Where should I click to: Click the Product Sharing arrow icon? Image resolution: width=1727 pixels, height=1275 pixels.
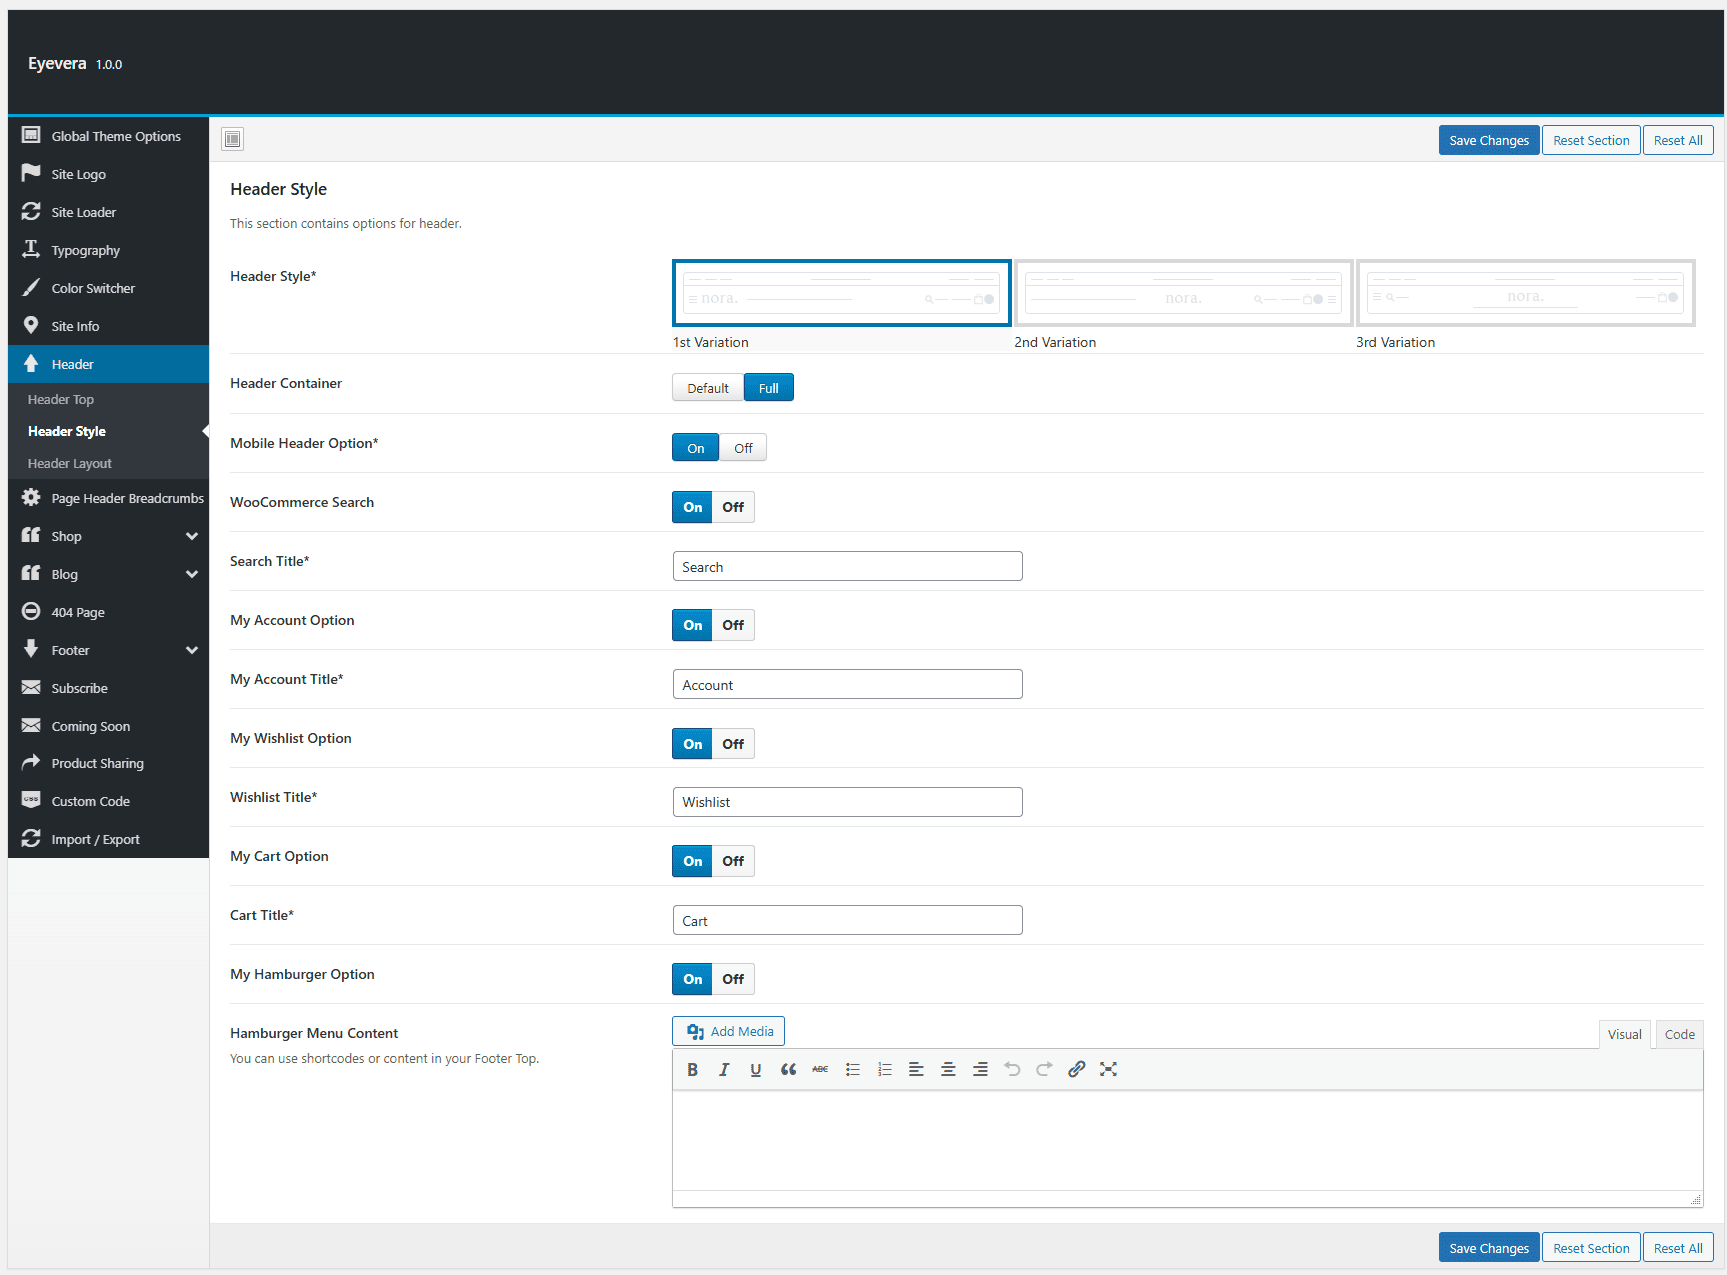31,762
